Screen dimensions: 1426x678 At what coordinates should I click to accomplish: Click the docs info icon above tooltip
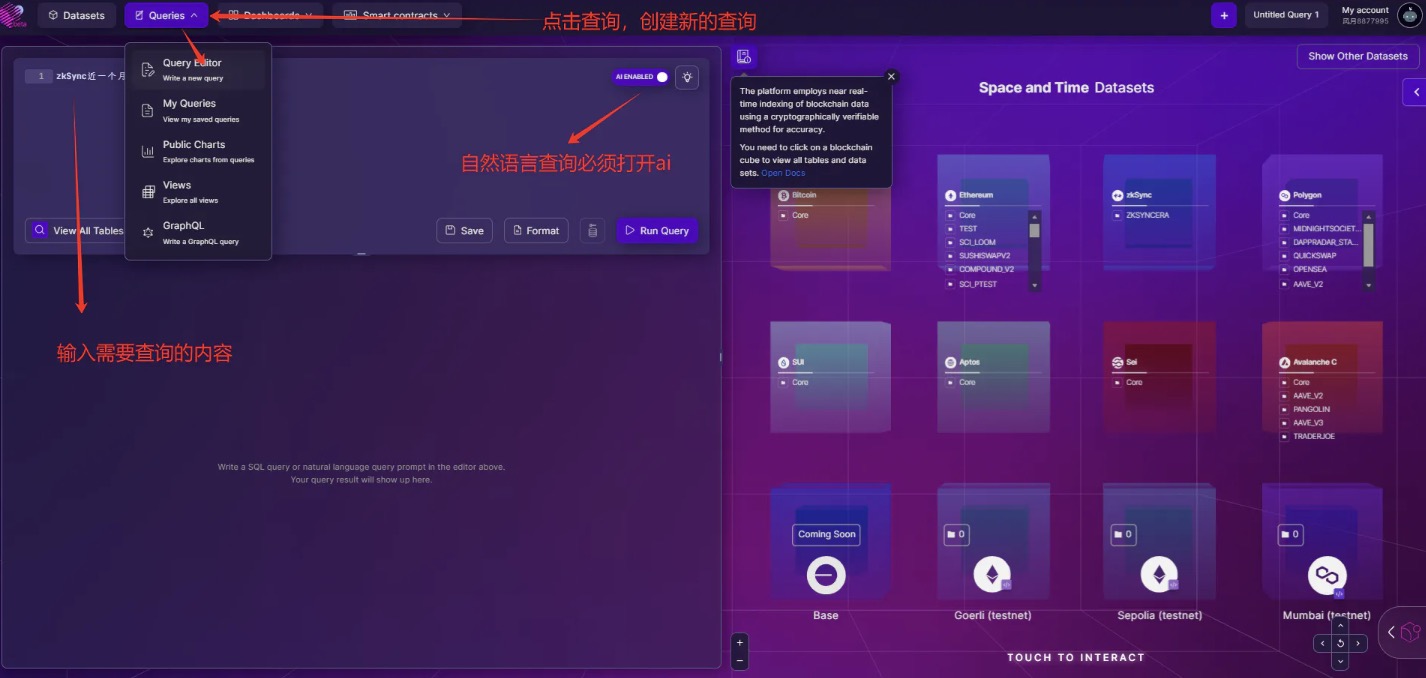pyautogui.click(x=744, y=57)
